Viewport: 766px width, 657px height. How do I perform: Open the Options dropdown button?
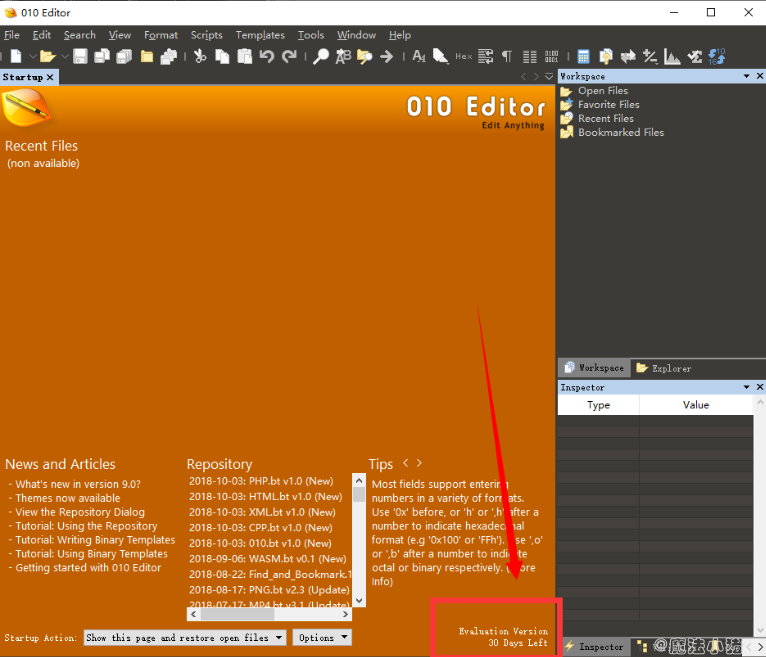[x=322, y=637]
